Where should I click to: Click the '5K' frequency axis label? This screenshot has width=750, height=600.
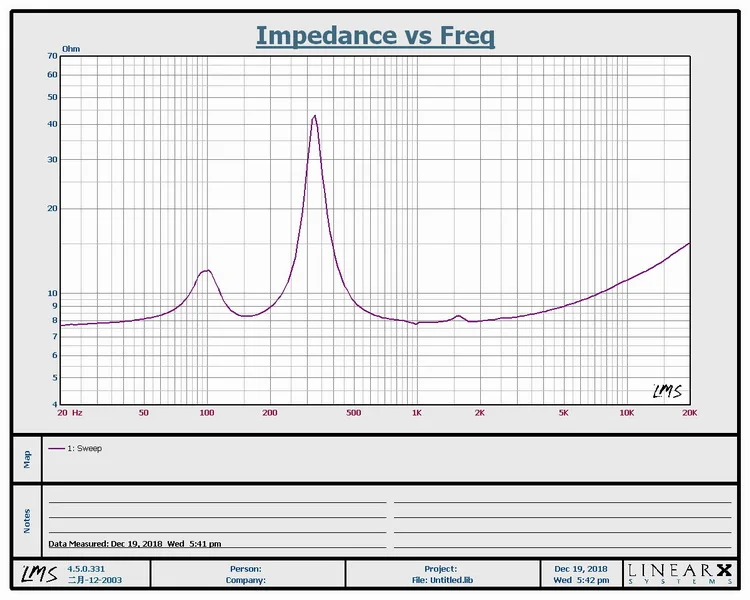point(563,412)
